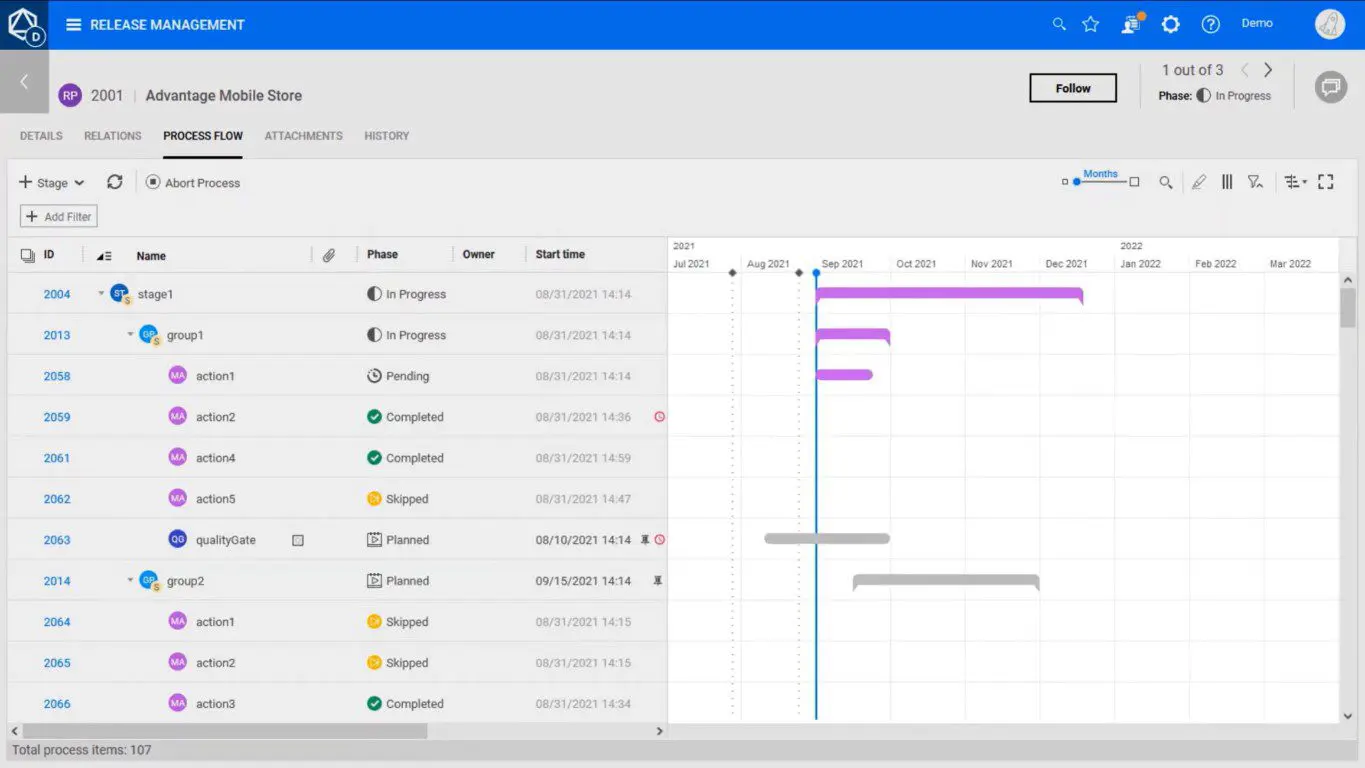Collapse the group1 tree node
The width and height of the screenshot is (1365, 768).
pyautogui.click(x=130, y=335)
